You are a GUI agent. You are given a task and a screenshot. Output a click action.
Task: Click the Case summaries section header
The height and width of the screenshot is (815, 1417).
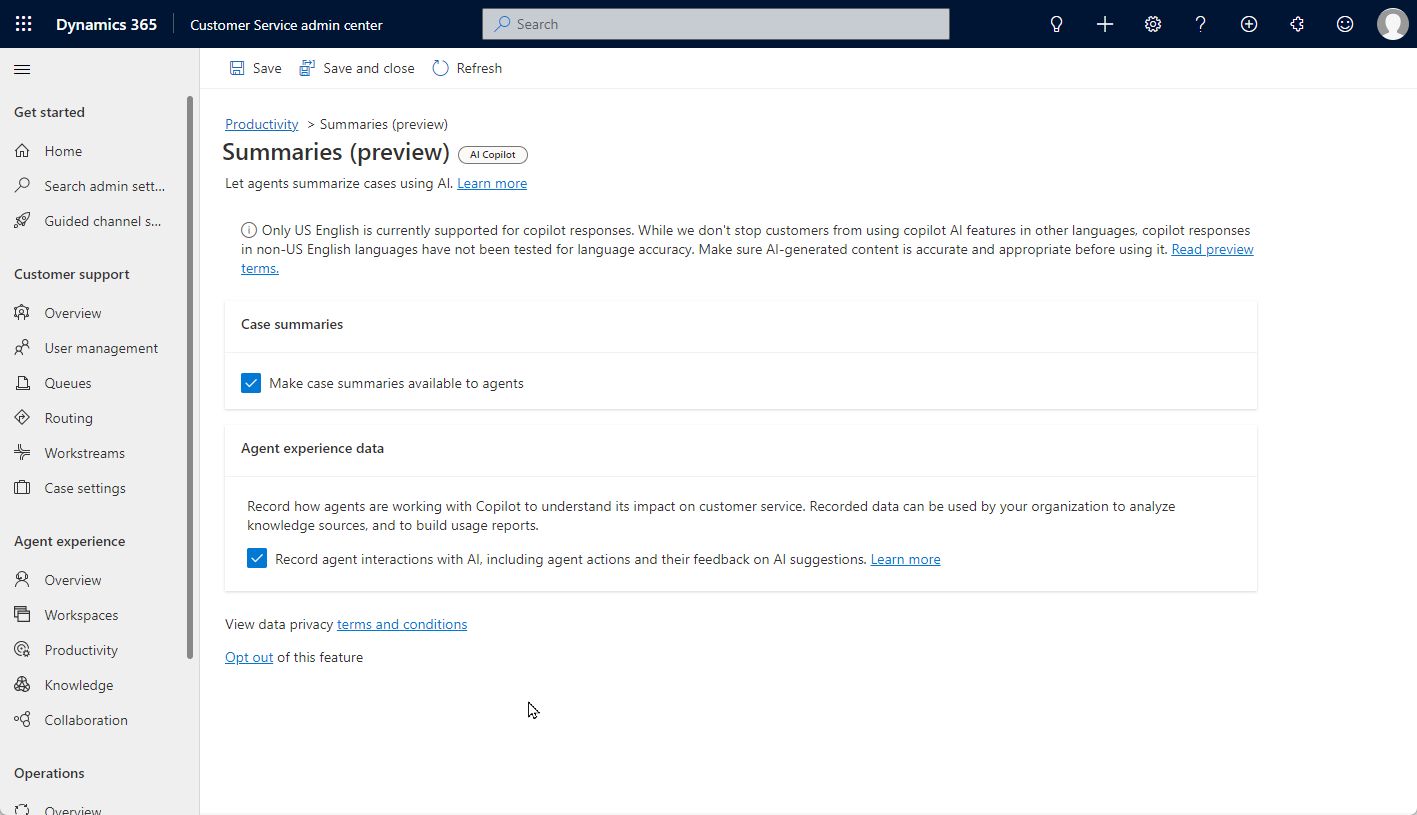click(292, 324)
